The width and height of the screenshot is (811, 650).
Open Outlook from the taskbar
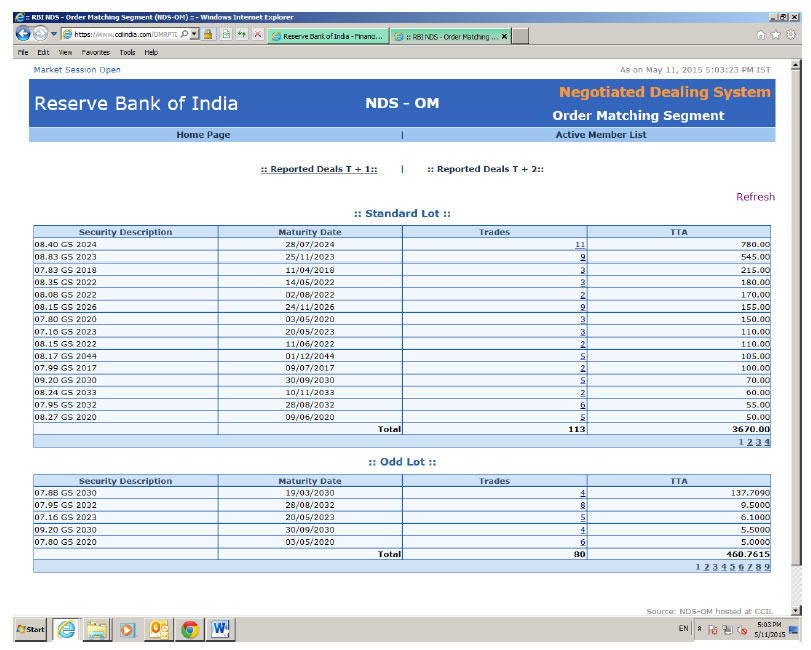(x=159, y=629)
